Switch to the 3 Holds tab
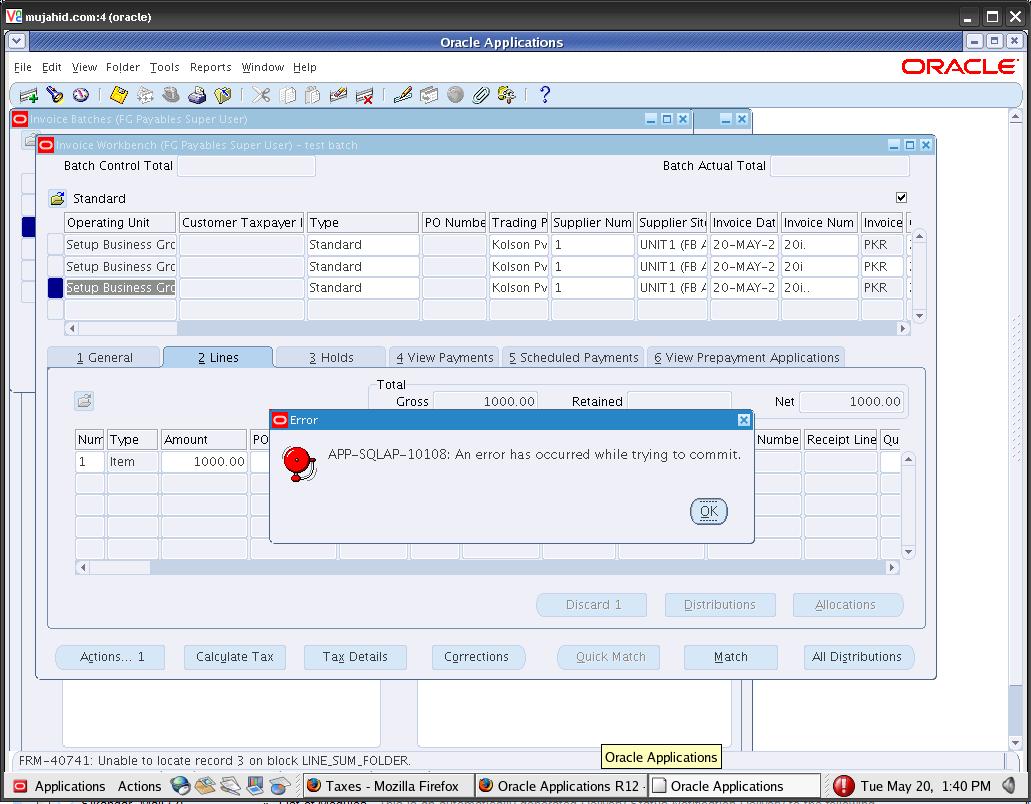This screenshot has width=1031, height=804. (331, 358)
